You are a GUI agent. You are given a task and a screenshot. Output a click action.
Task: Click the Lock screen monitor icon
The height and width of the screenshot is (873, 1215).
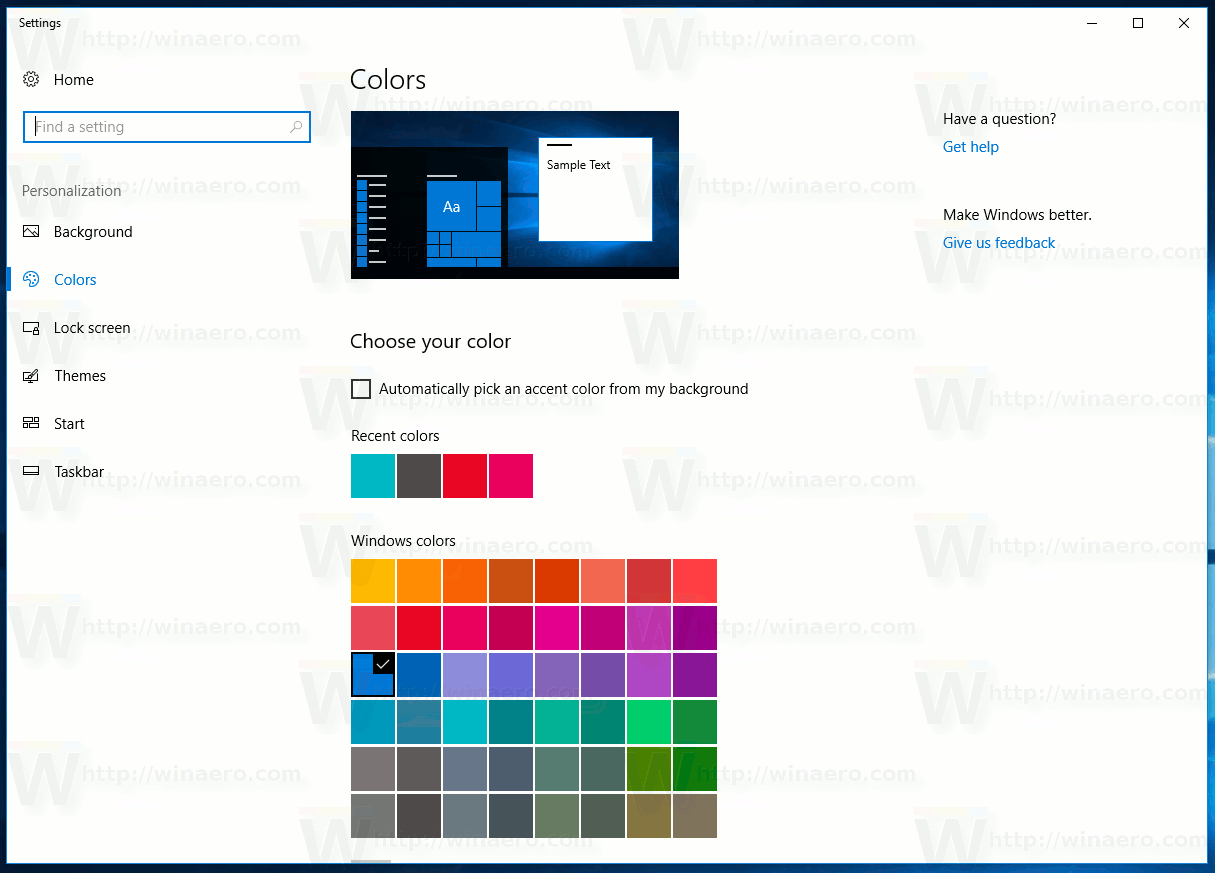click(x=31, y=328)
